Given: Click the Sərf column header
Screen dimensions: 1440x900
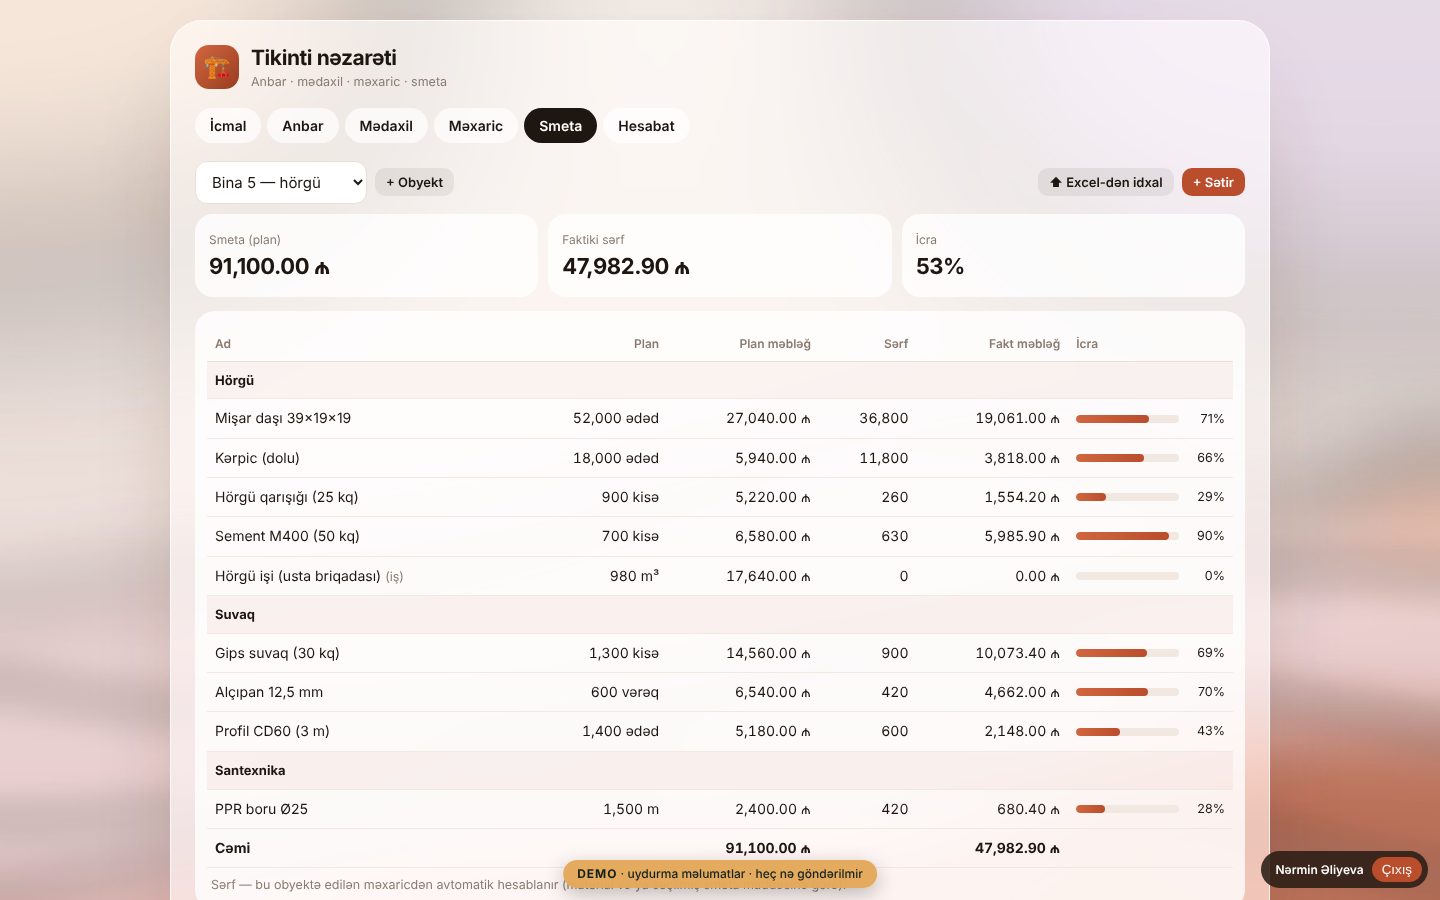Looking at the screenshot, I should point(896,344).
